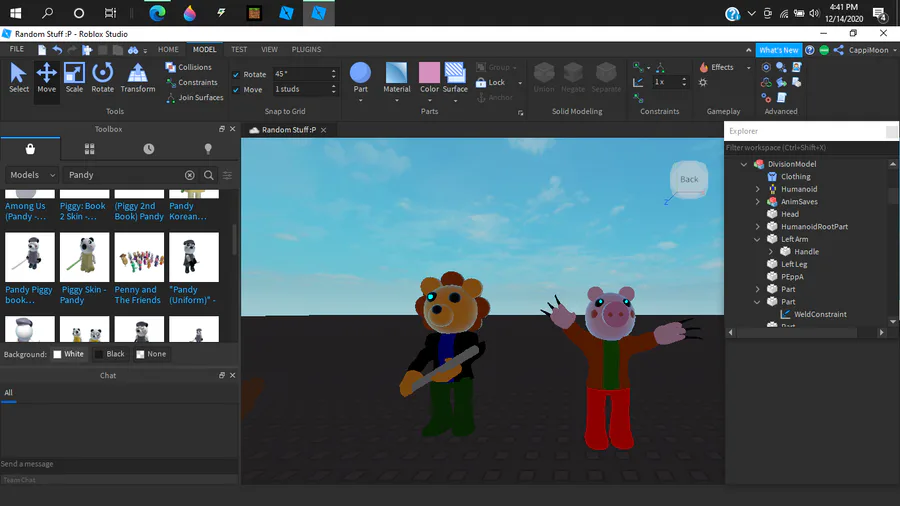This screenshot has width=900, height=506.
Task: Lock the selected part
Action: tap(491, 83)
